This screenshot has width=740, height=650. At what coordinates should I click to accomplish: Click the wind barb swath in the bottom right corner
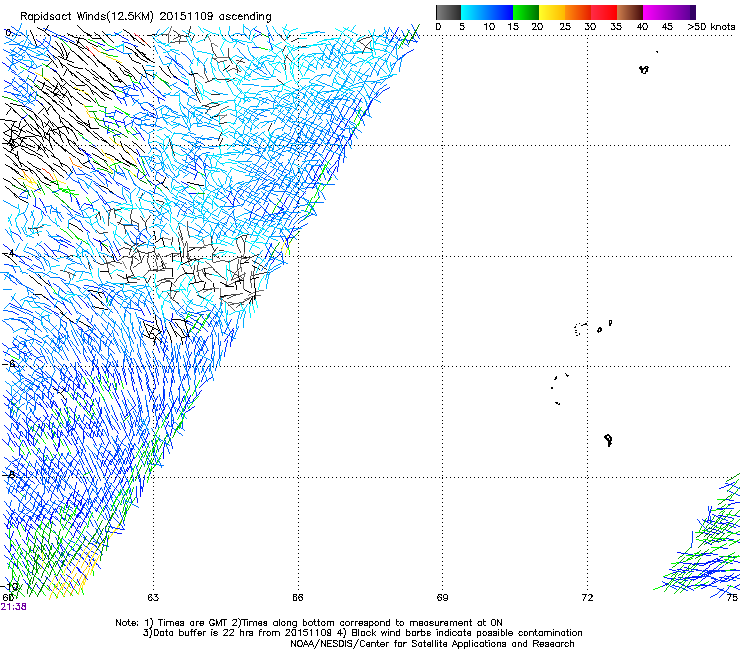[x=703, y=538]
